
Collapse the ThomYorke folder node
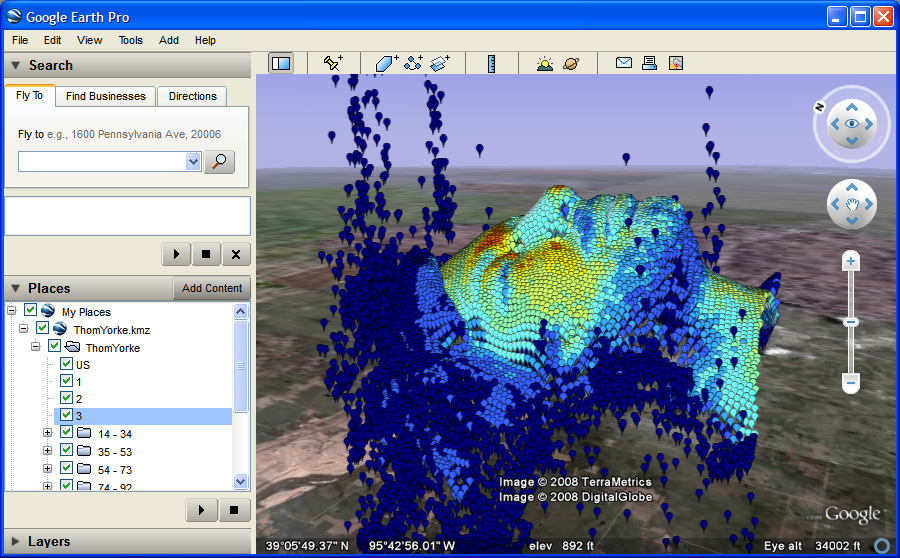[36, 346]
